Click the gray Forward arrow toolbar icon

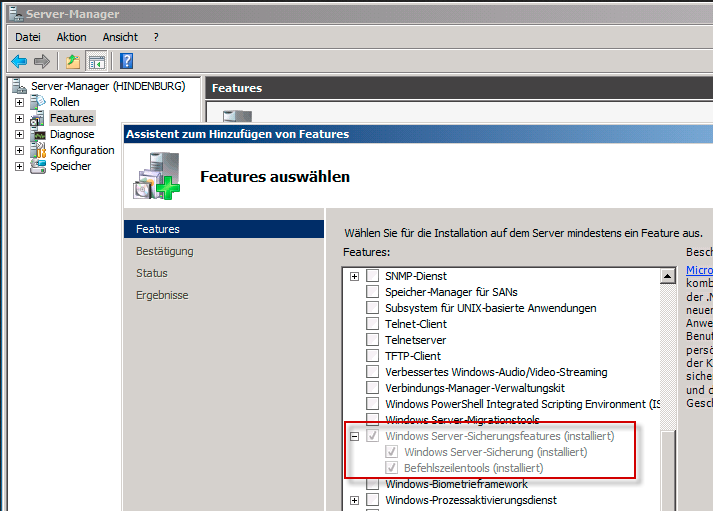click(42, 61)
